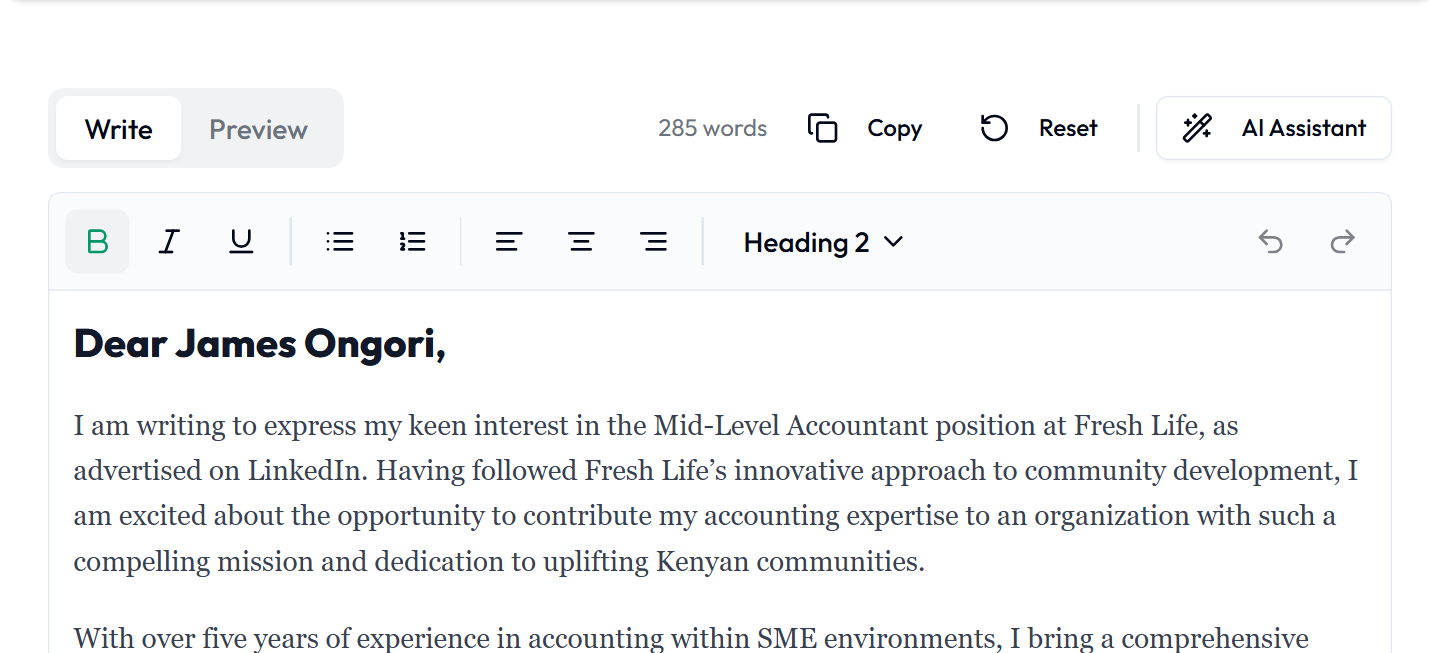Insert a numbered list
Viewport: 1440px width, 653px height.
[412, 242]
